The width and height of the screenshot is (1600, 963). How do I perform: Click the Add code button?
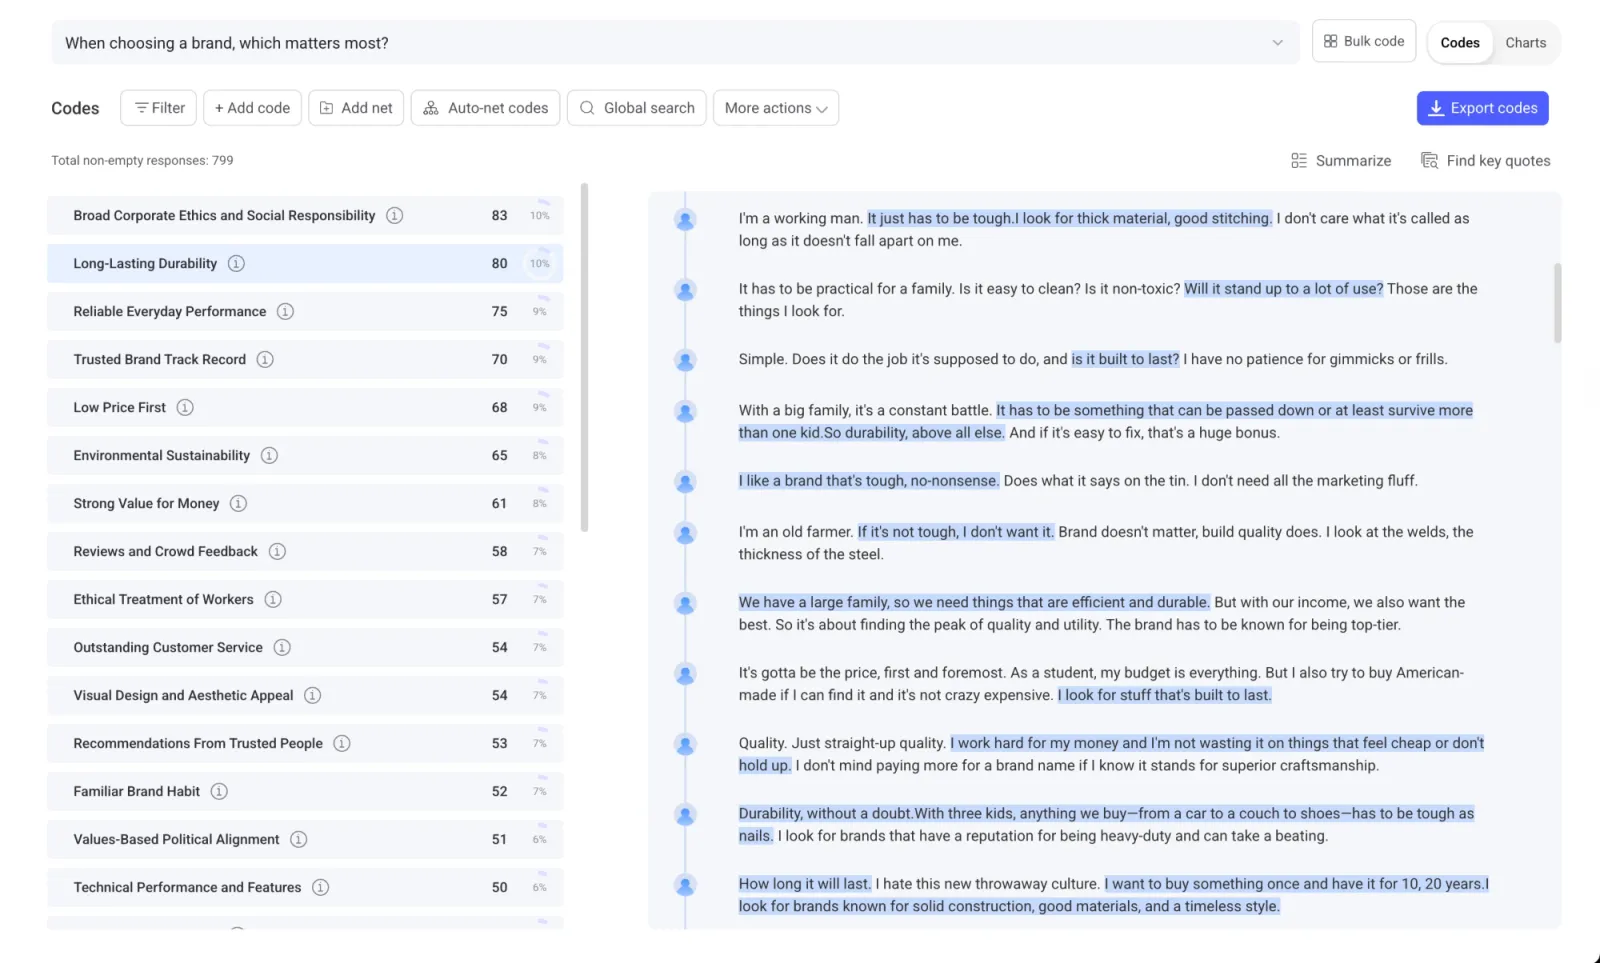coord(253,108)
